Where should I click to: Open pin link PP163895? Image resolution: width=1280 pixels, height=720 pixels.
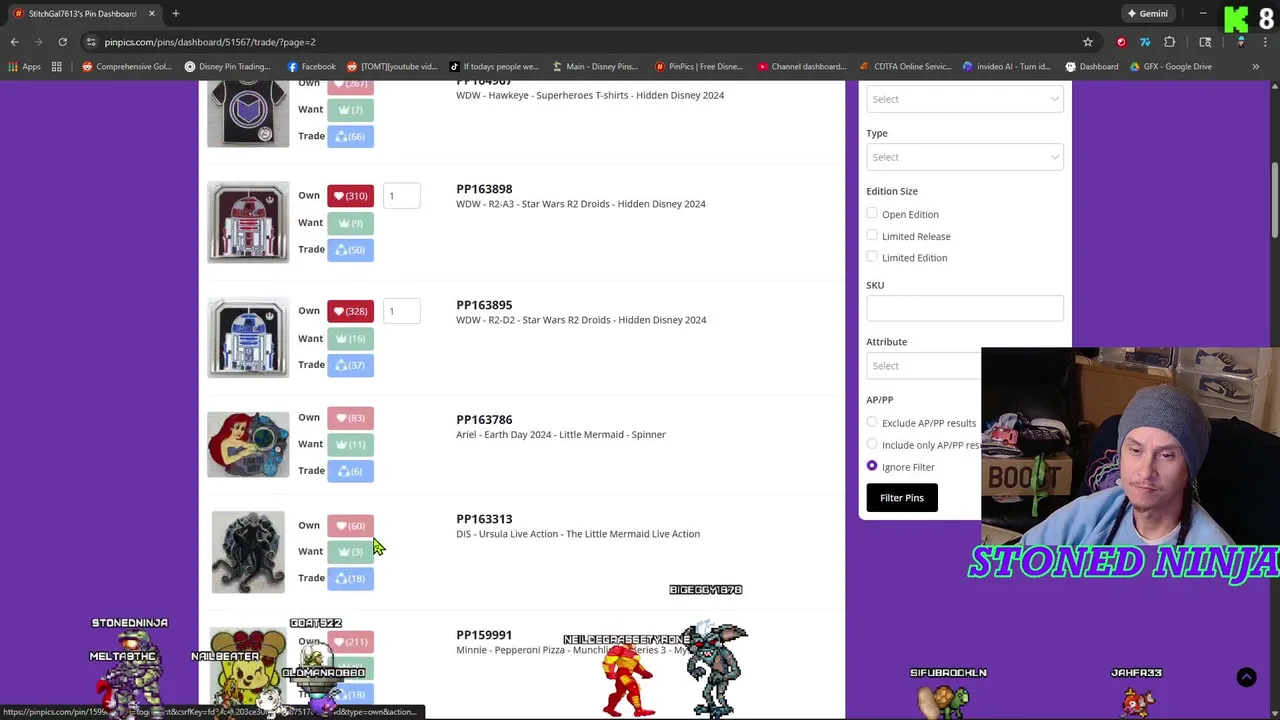click(484, 305)
